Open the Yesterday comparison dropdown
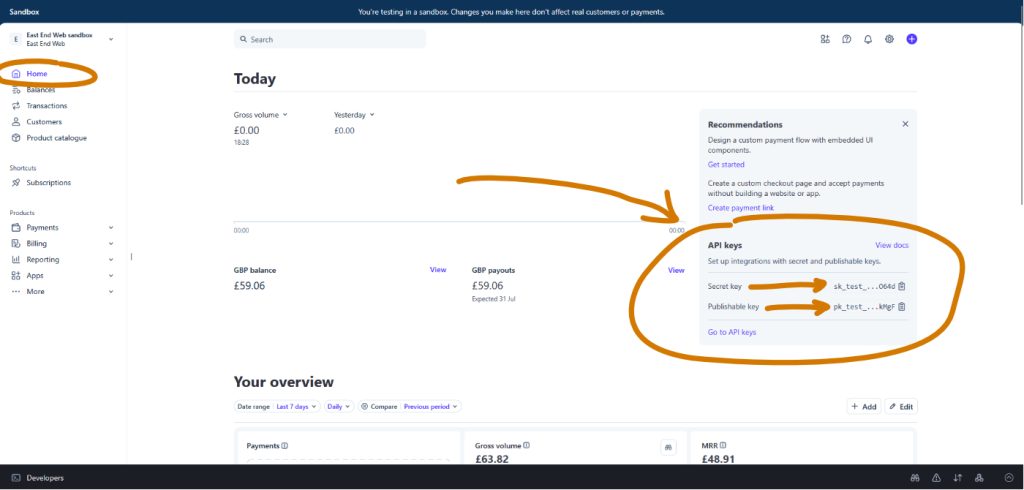The width and height of the screenshot is (1024, 490). pyautogui.click(x=355, y=114)
